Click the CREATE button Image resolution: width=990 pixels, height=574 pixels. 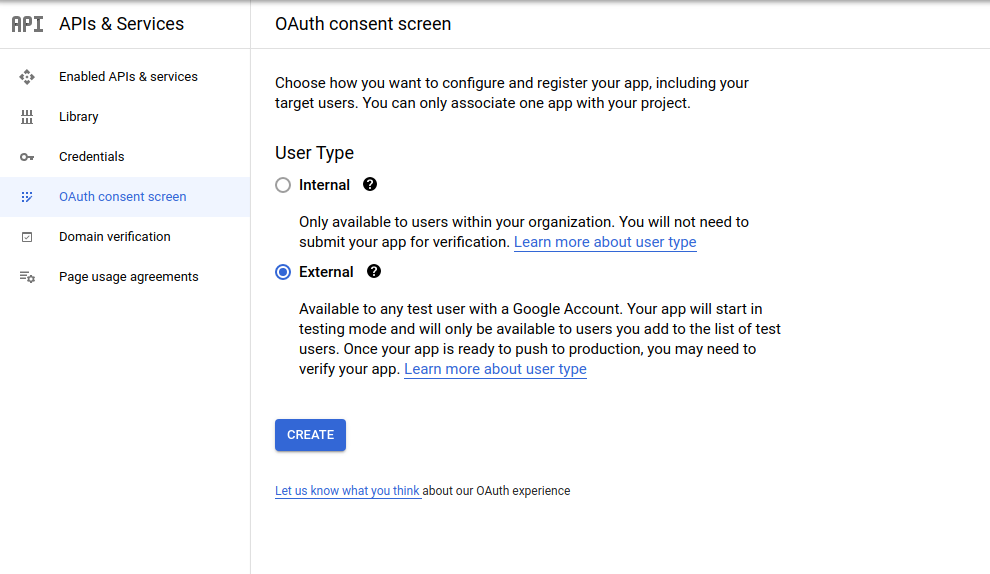[x=310, y=435]
